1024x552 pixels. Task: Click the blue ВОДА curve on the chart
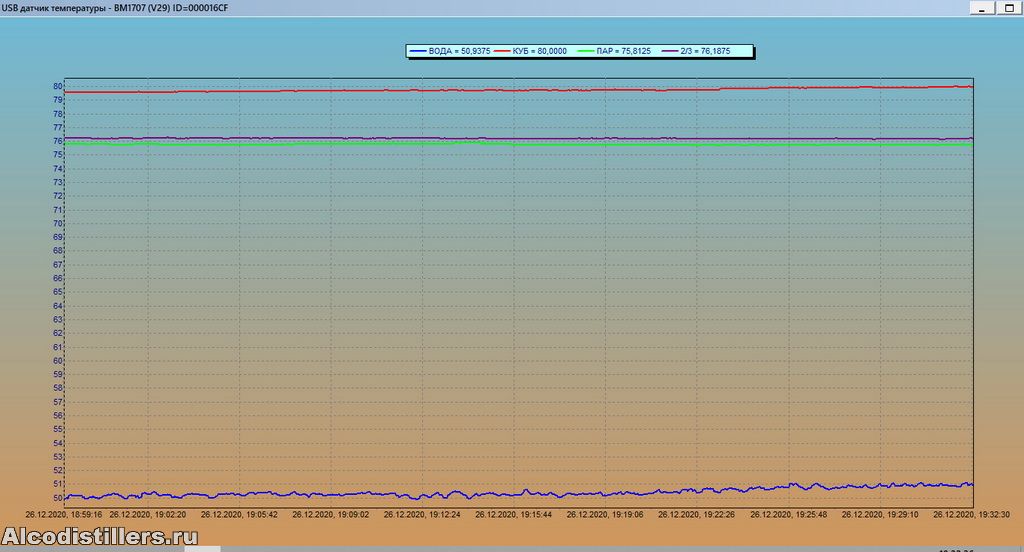pos(500,494)
